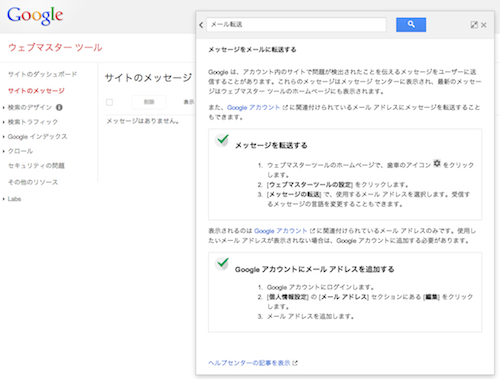
Task: Toggle the select-all messages checkbox
Action: pos(109,102)
